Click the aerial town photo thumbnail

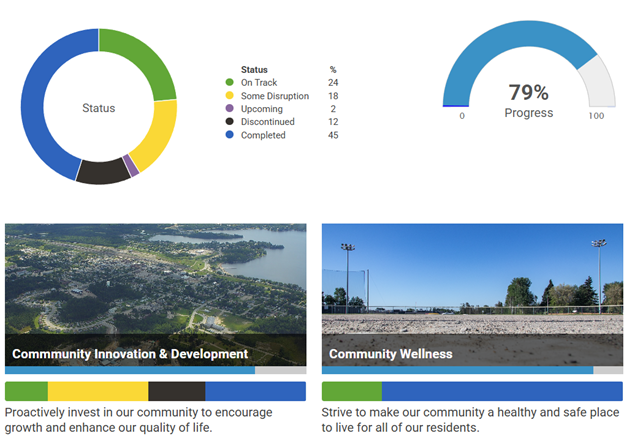pyautogui.click(x=155, y=280)
